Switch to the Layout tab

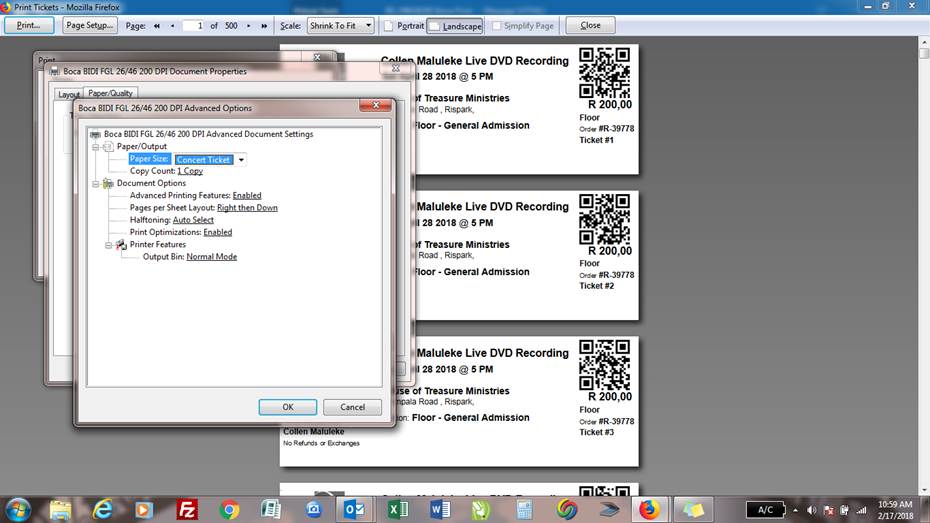(x=69, y=94)
